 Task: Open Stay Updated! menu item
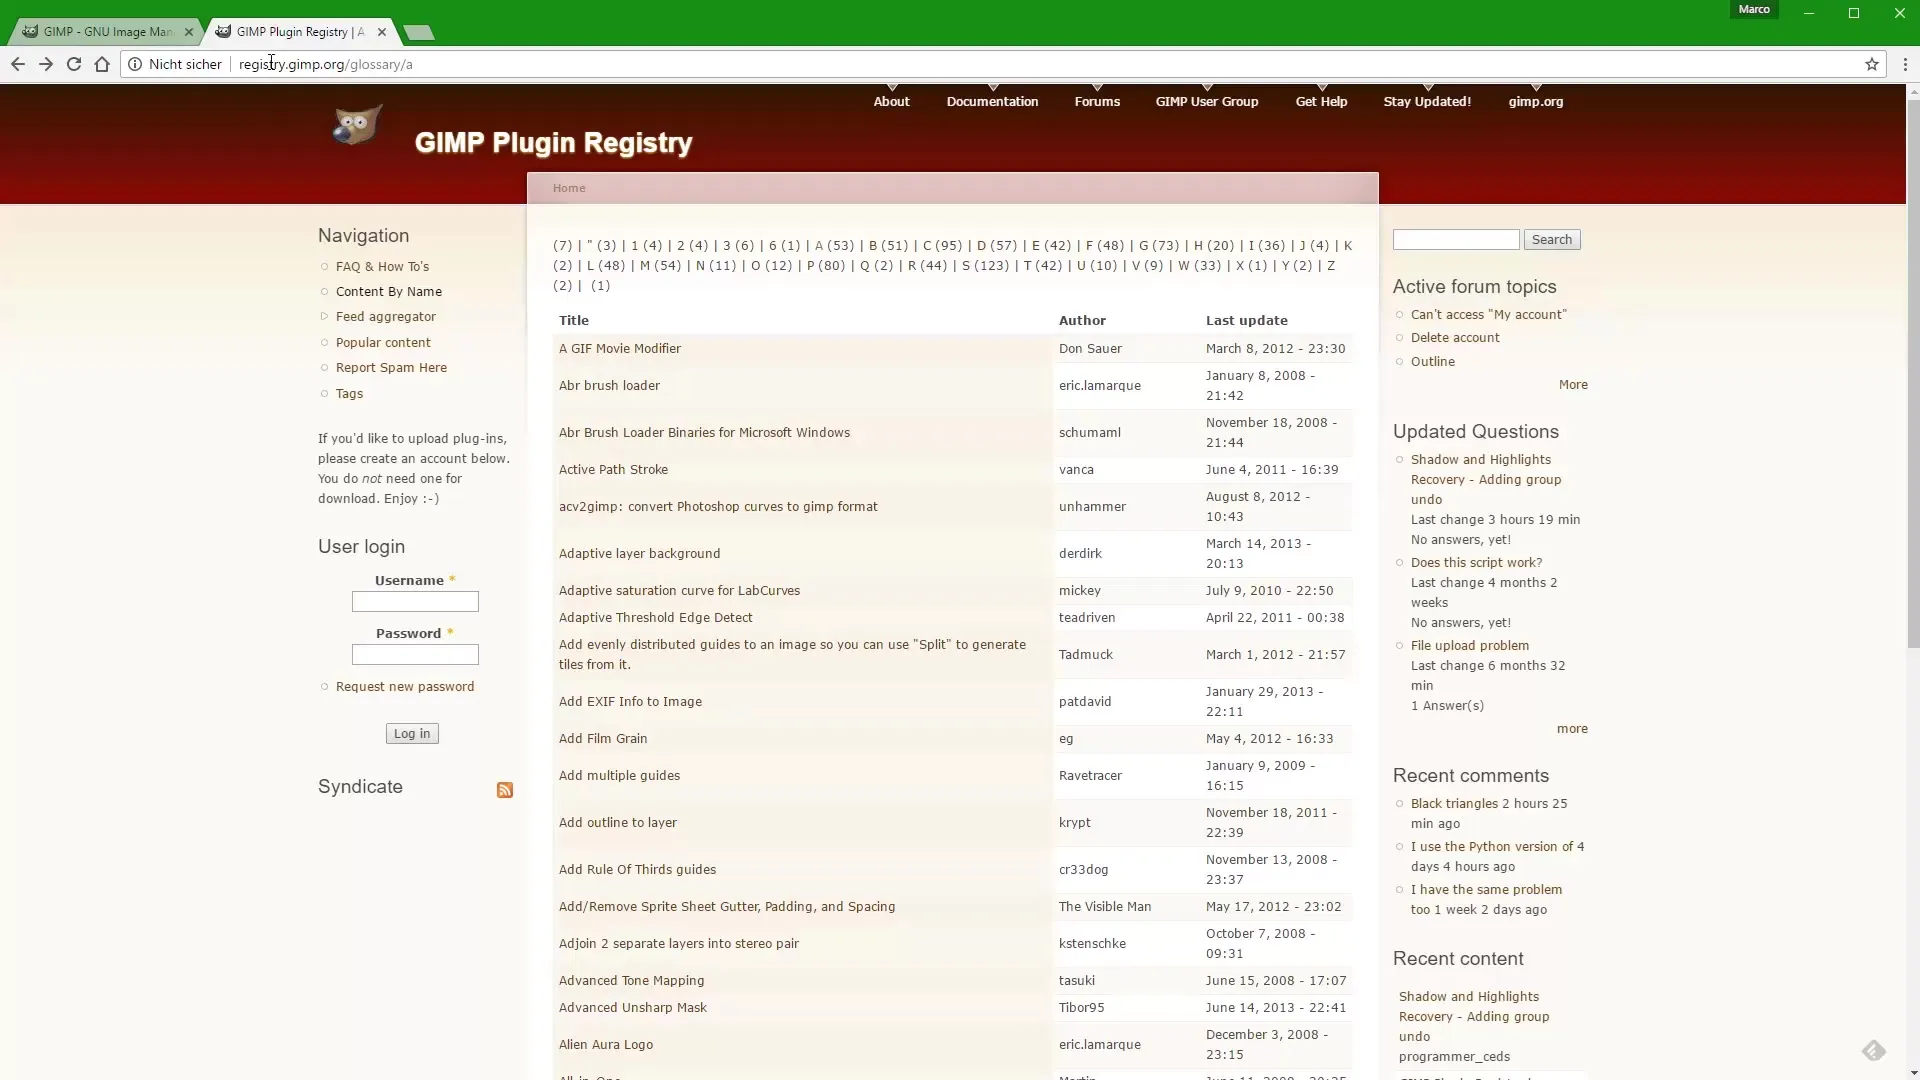point(1427,101)
